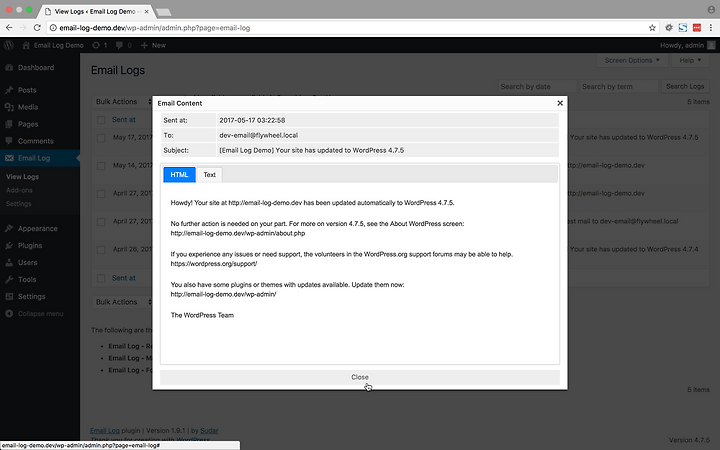Check the May 14, 2017 log row

click(101, 166)
